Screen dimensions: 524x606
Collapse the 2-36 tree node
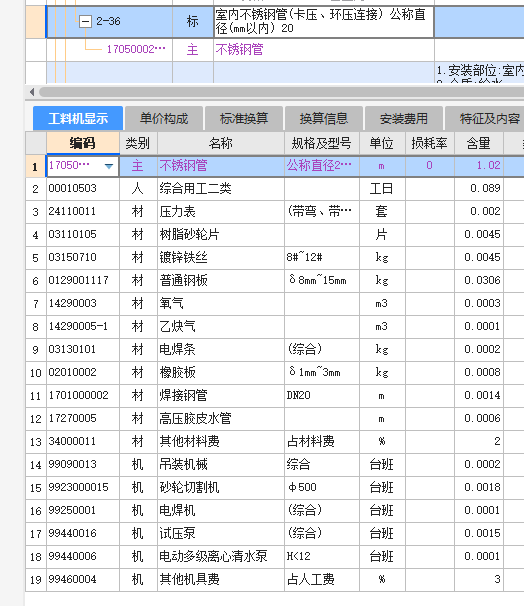(85, 21)
